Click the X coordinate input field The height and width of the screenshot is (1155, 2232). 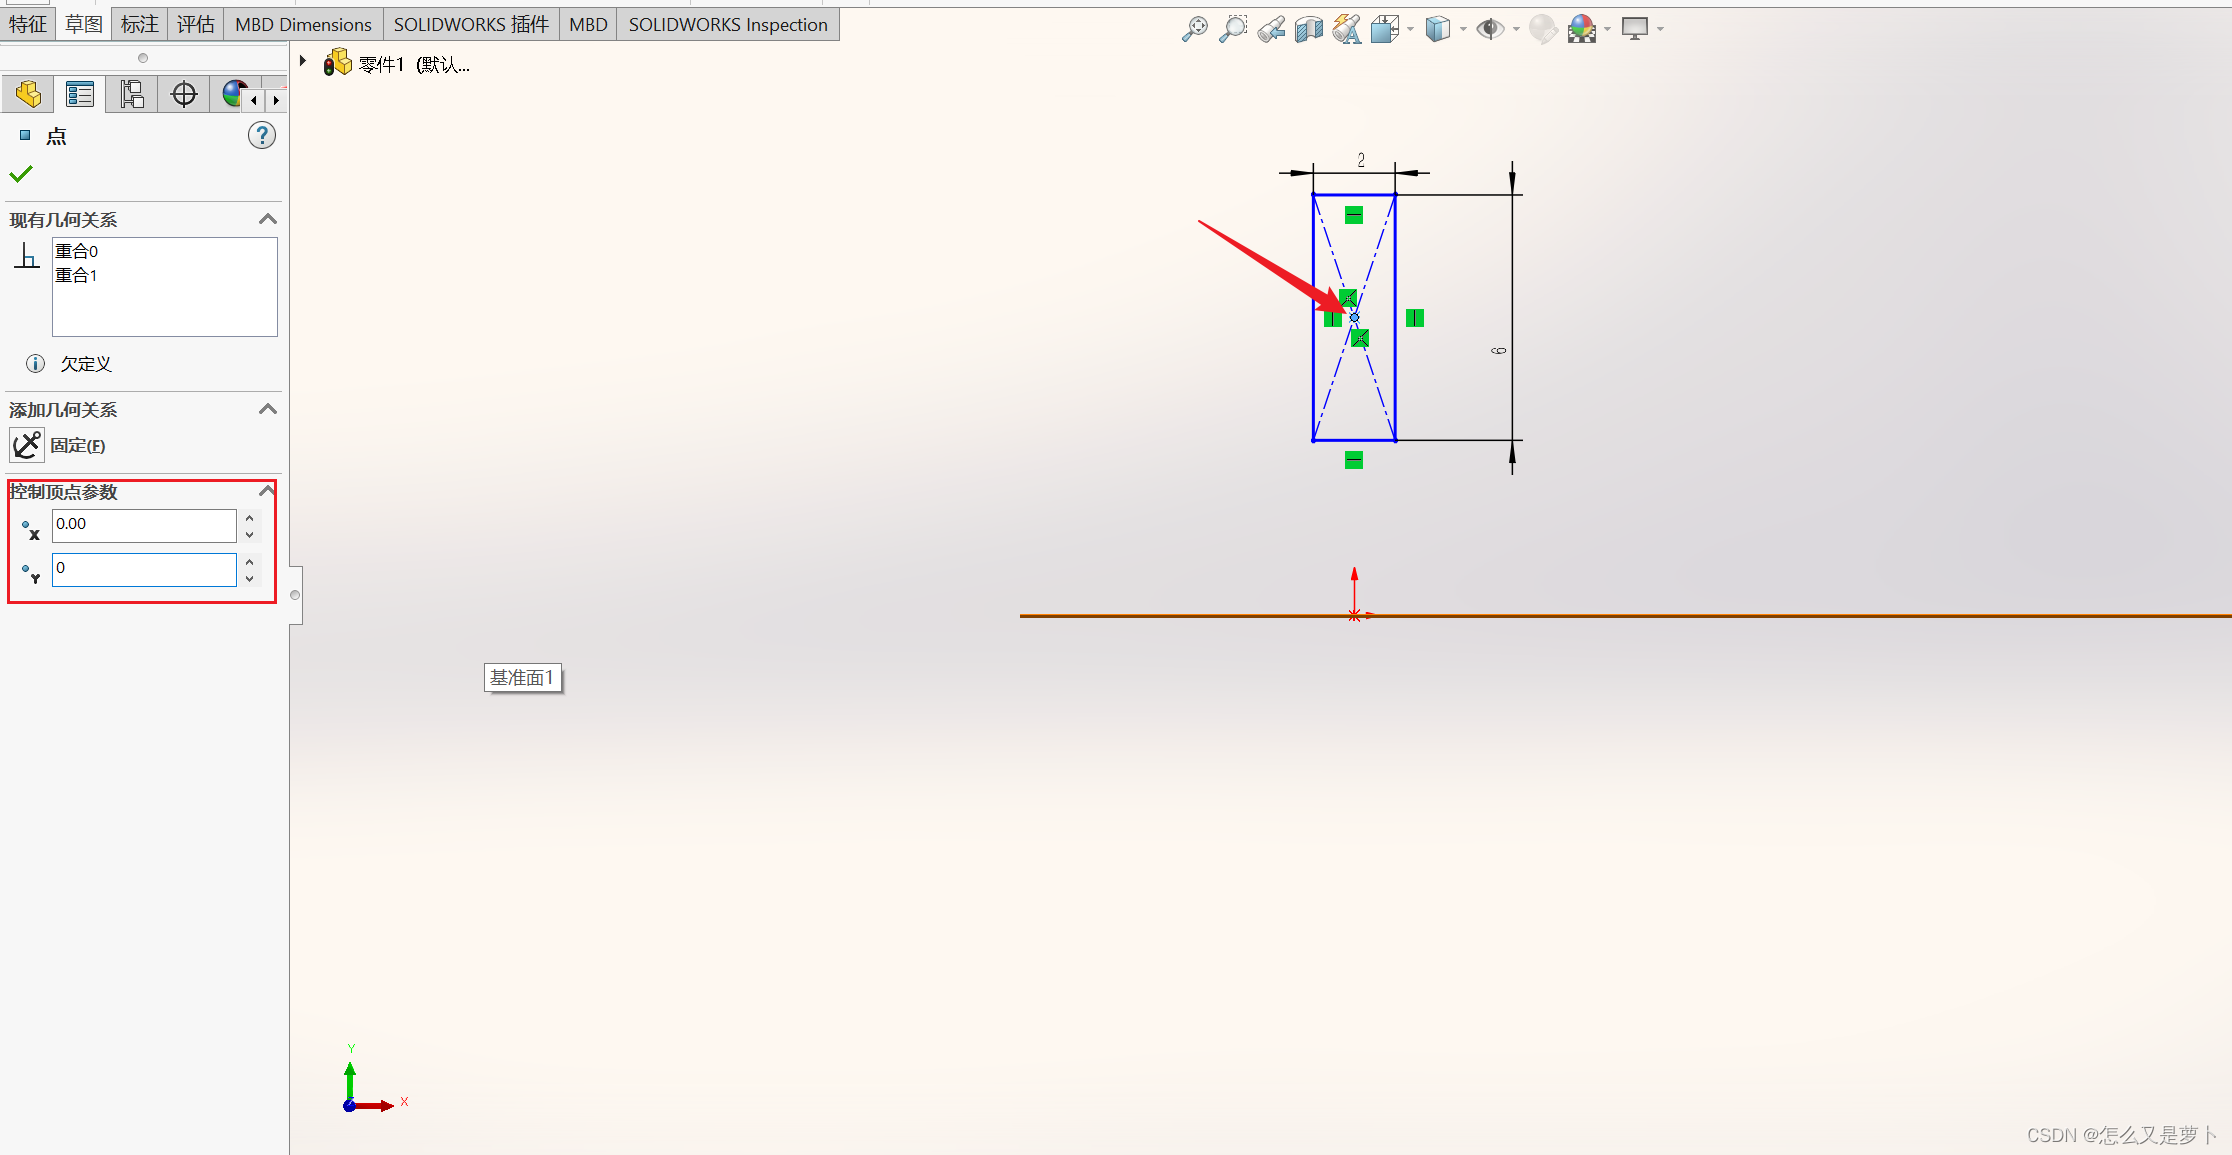pos(144,525)
